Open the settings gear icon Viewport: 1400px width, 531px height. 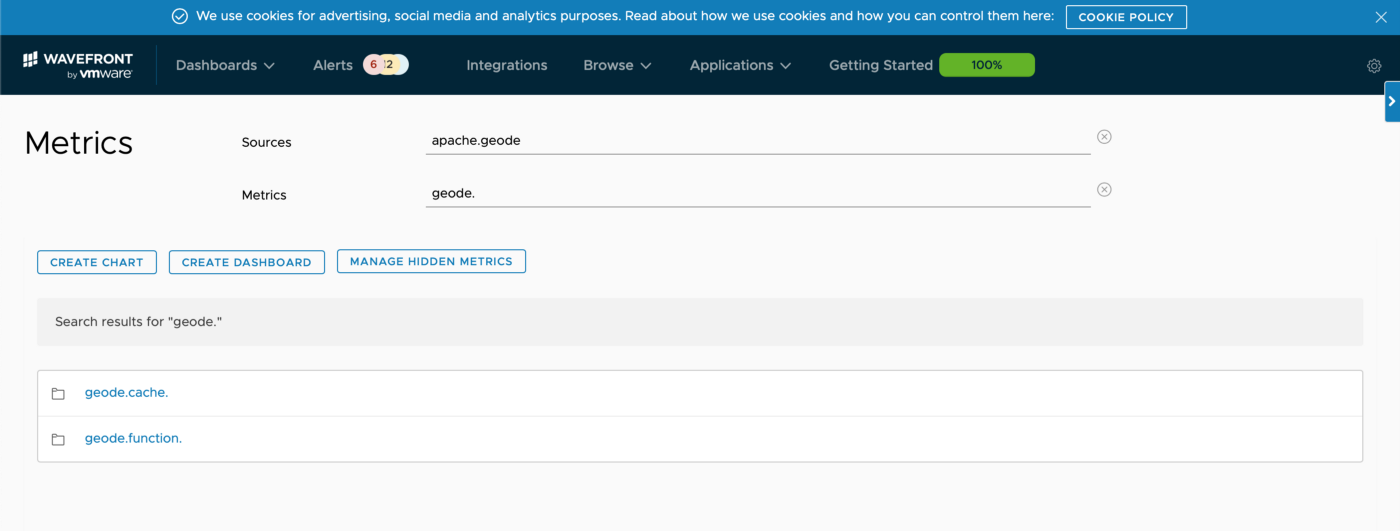pyautogui.click(x=1373, y=66)
